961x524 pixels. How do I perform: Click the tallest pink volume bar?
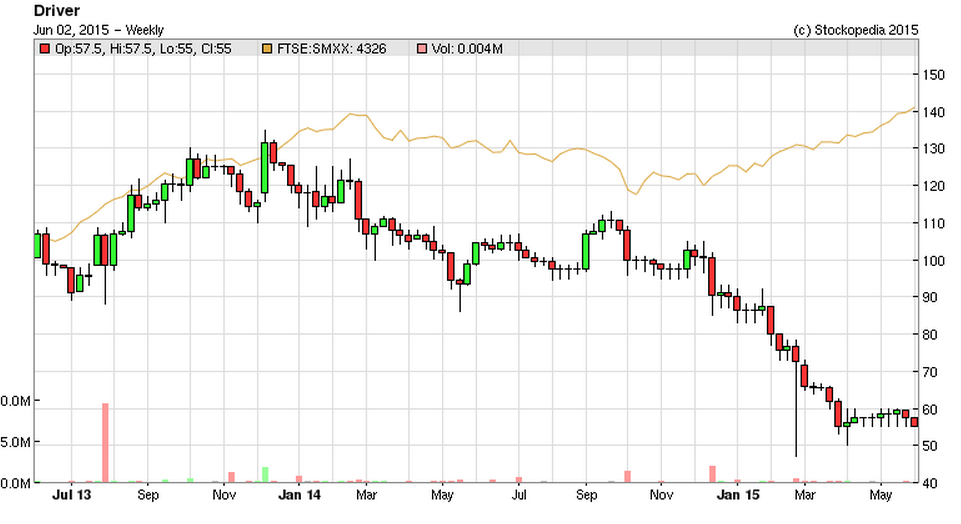coord(105,443)
